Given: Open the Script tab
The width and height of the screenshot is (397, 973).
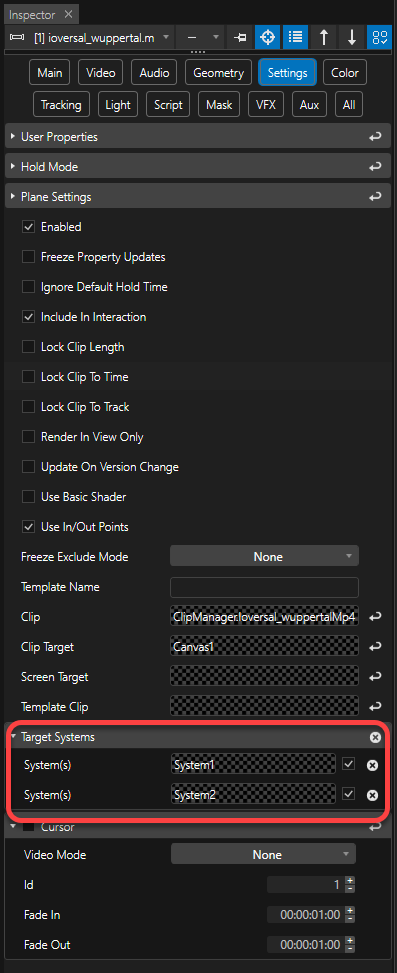Looking at the screenshot, I should coord(168,105).
